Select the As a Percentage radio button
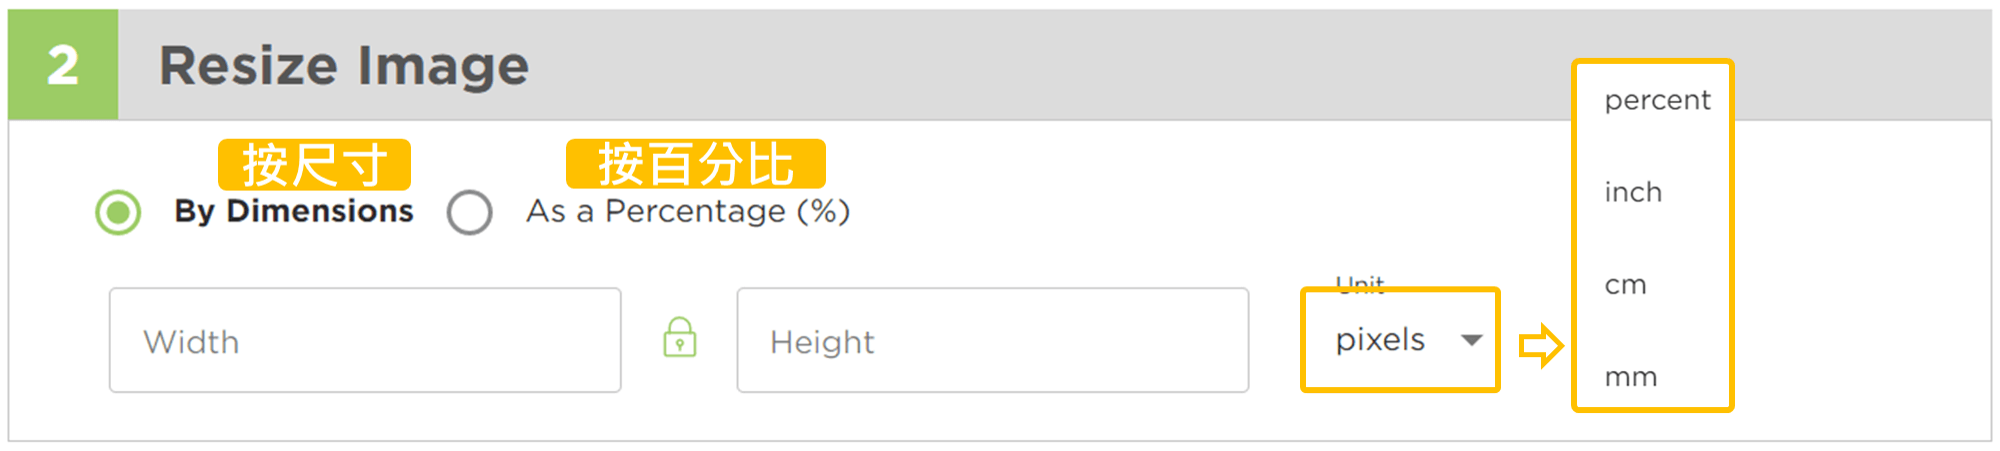The width and height of the screenshot is (2000, 451). click(470, 212)
